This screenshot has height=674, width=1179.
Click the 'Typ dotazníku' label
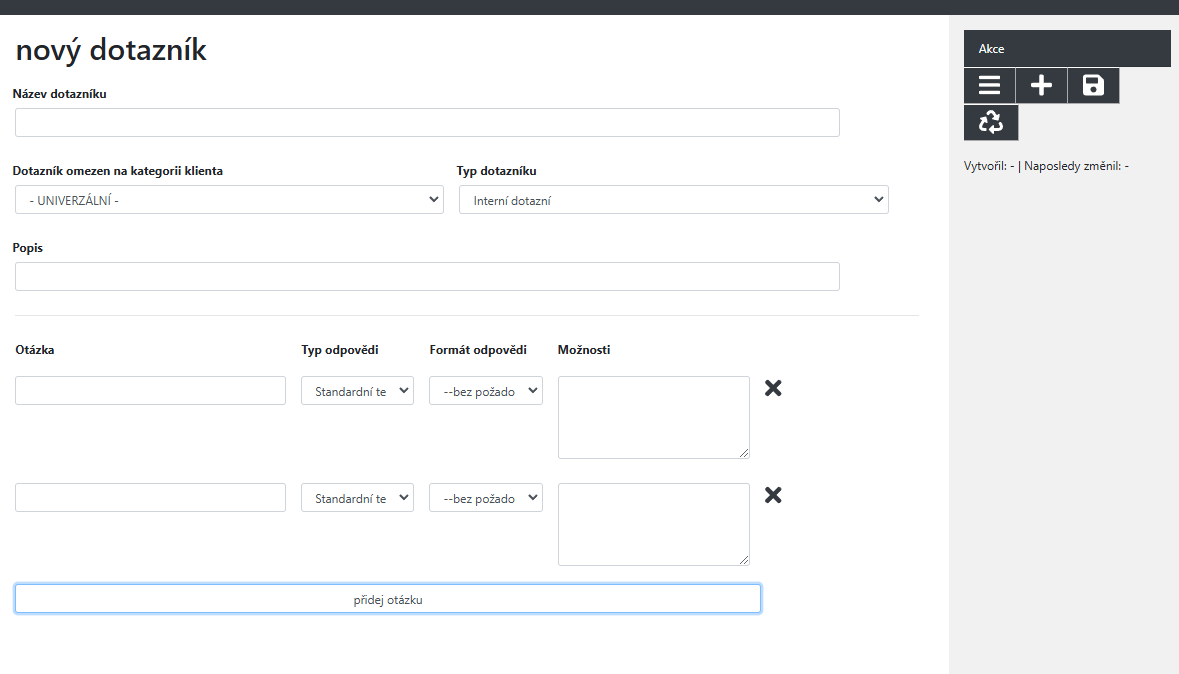(x=496, y=171)
